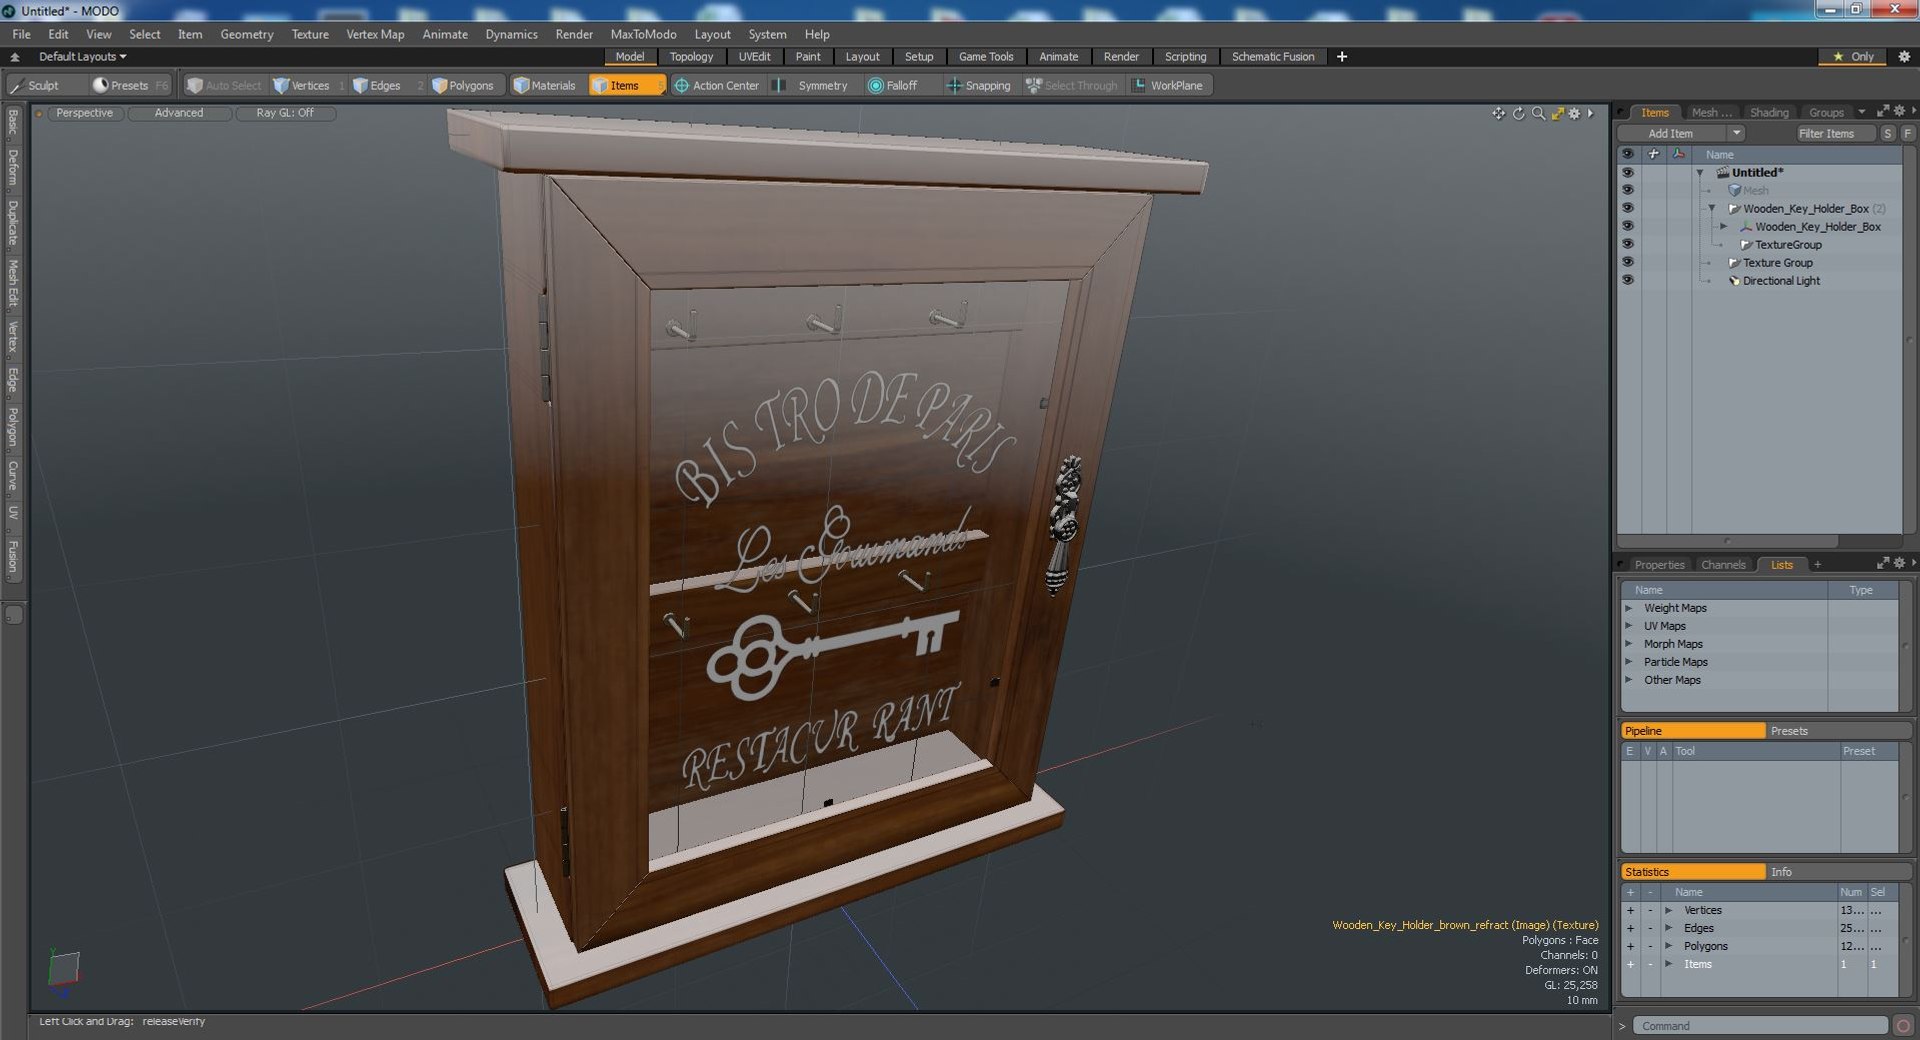This screenshot has height=1040, width=1920.
Task: Click the yellow maximize viewport arrows icon
Action: (1557, 114)
